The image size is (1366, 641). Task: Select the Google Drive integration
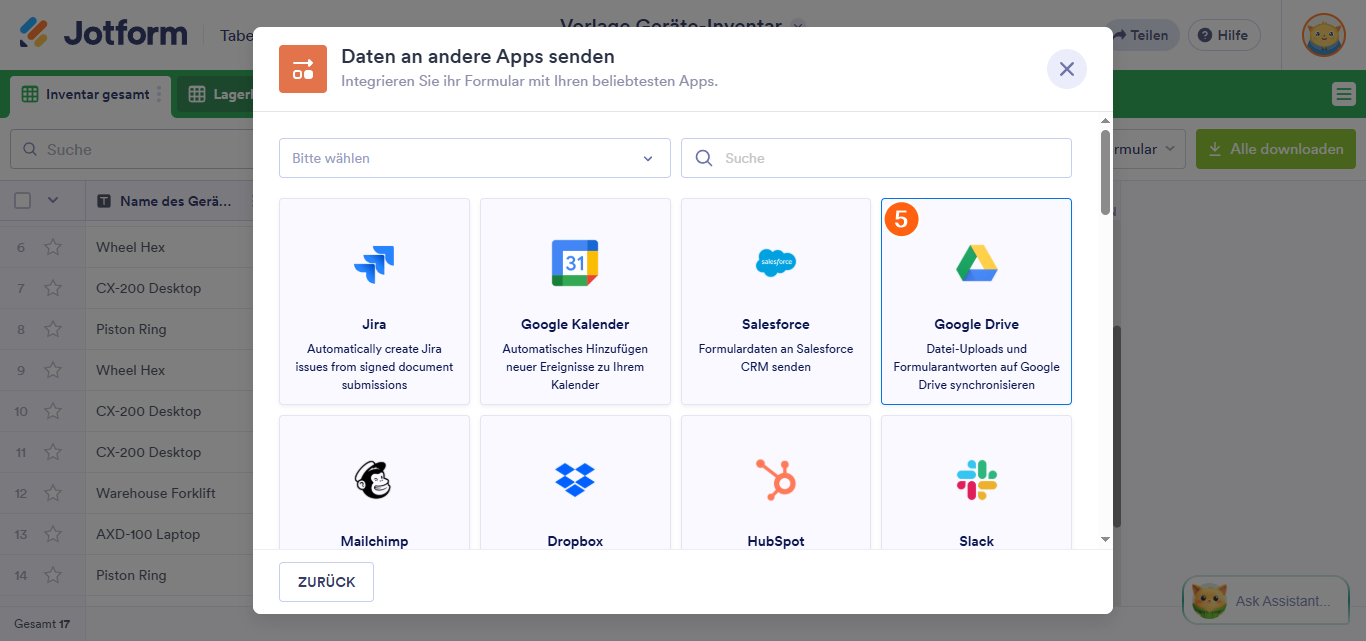click(x=976, y=263)
